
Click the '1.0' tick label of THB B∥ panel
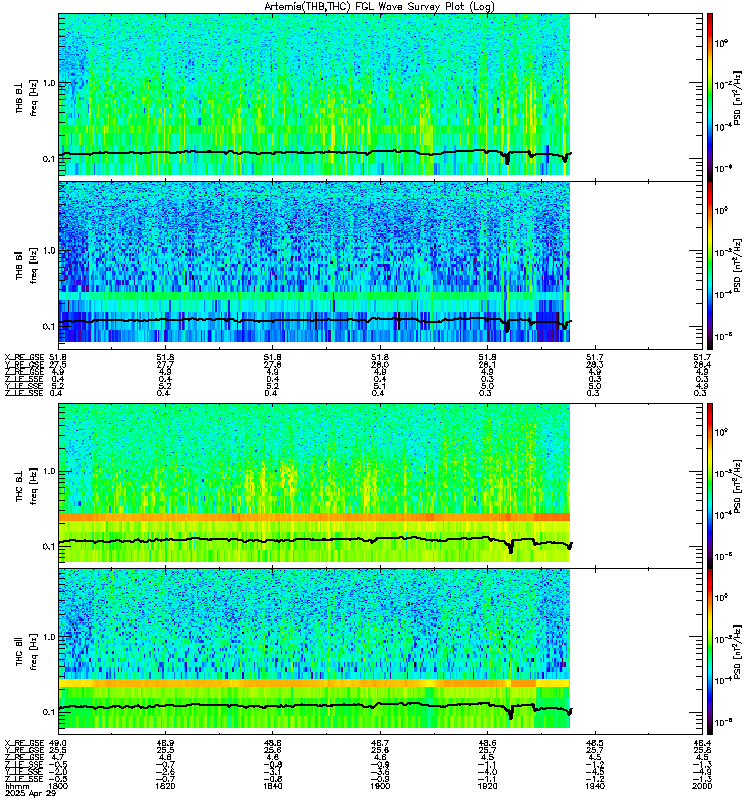point(48,251)
